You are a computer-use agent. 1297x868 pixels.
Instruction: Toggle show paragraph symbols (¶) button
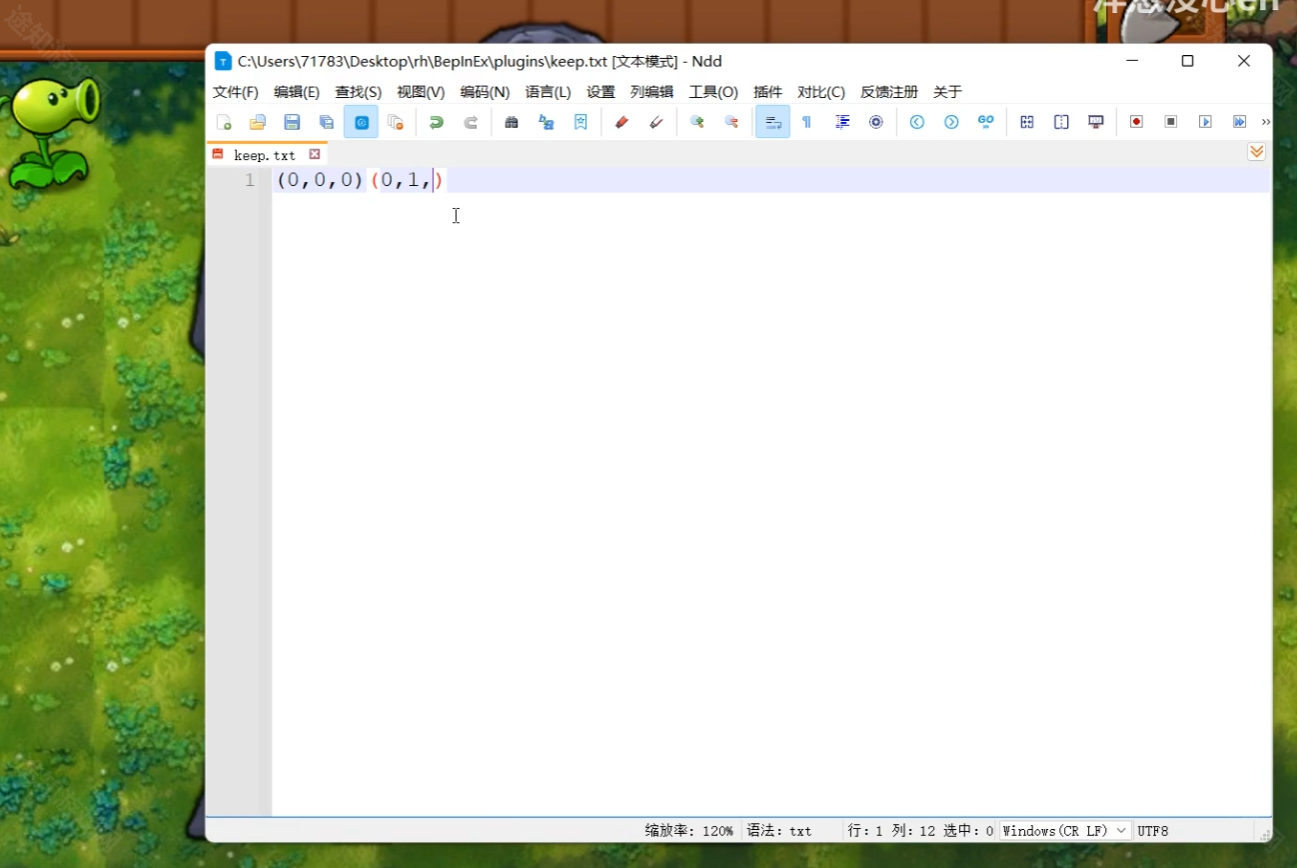(x=807, y=122)
